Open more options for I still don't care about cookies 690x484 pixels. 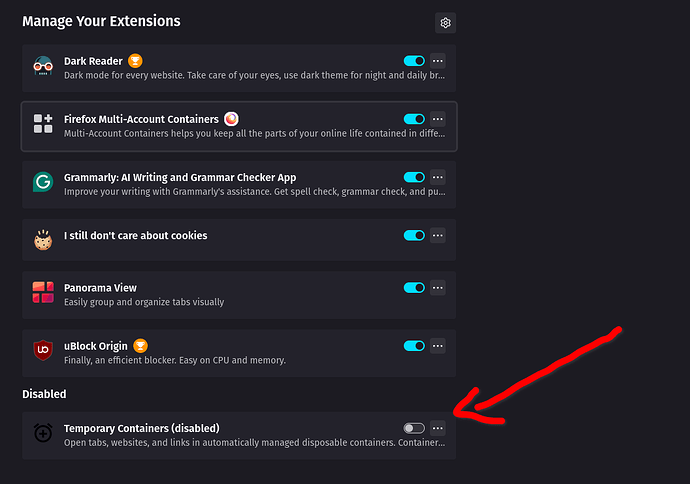click(437, 235)
